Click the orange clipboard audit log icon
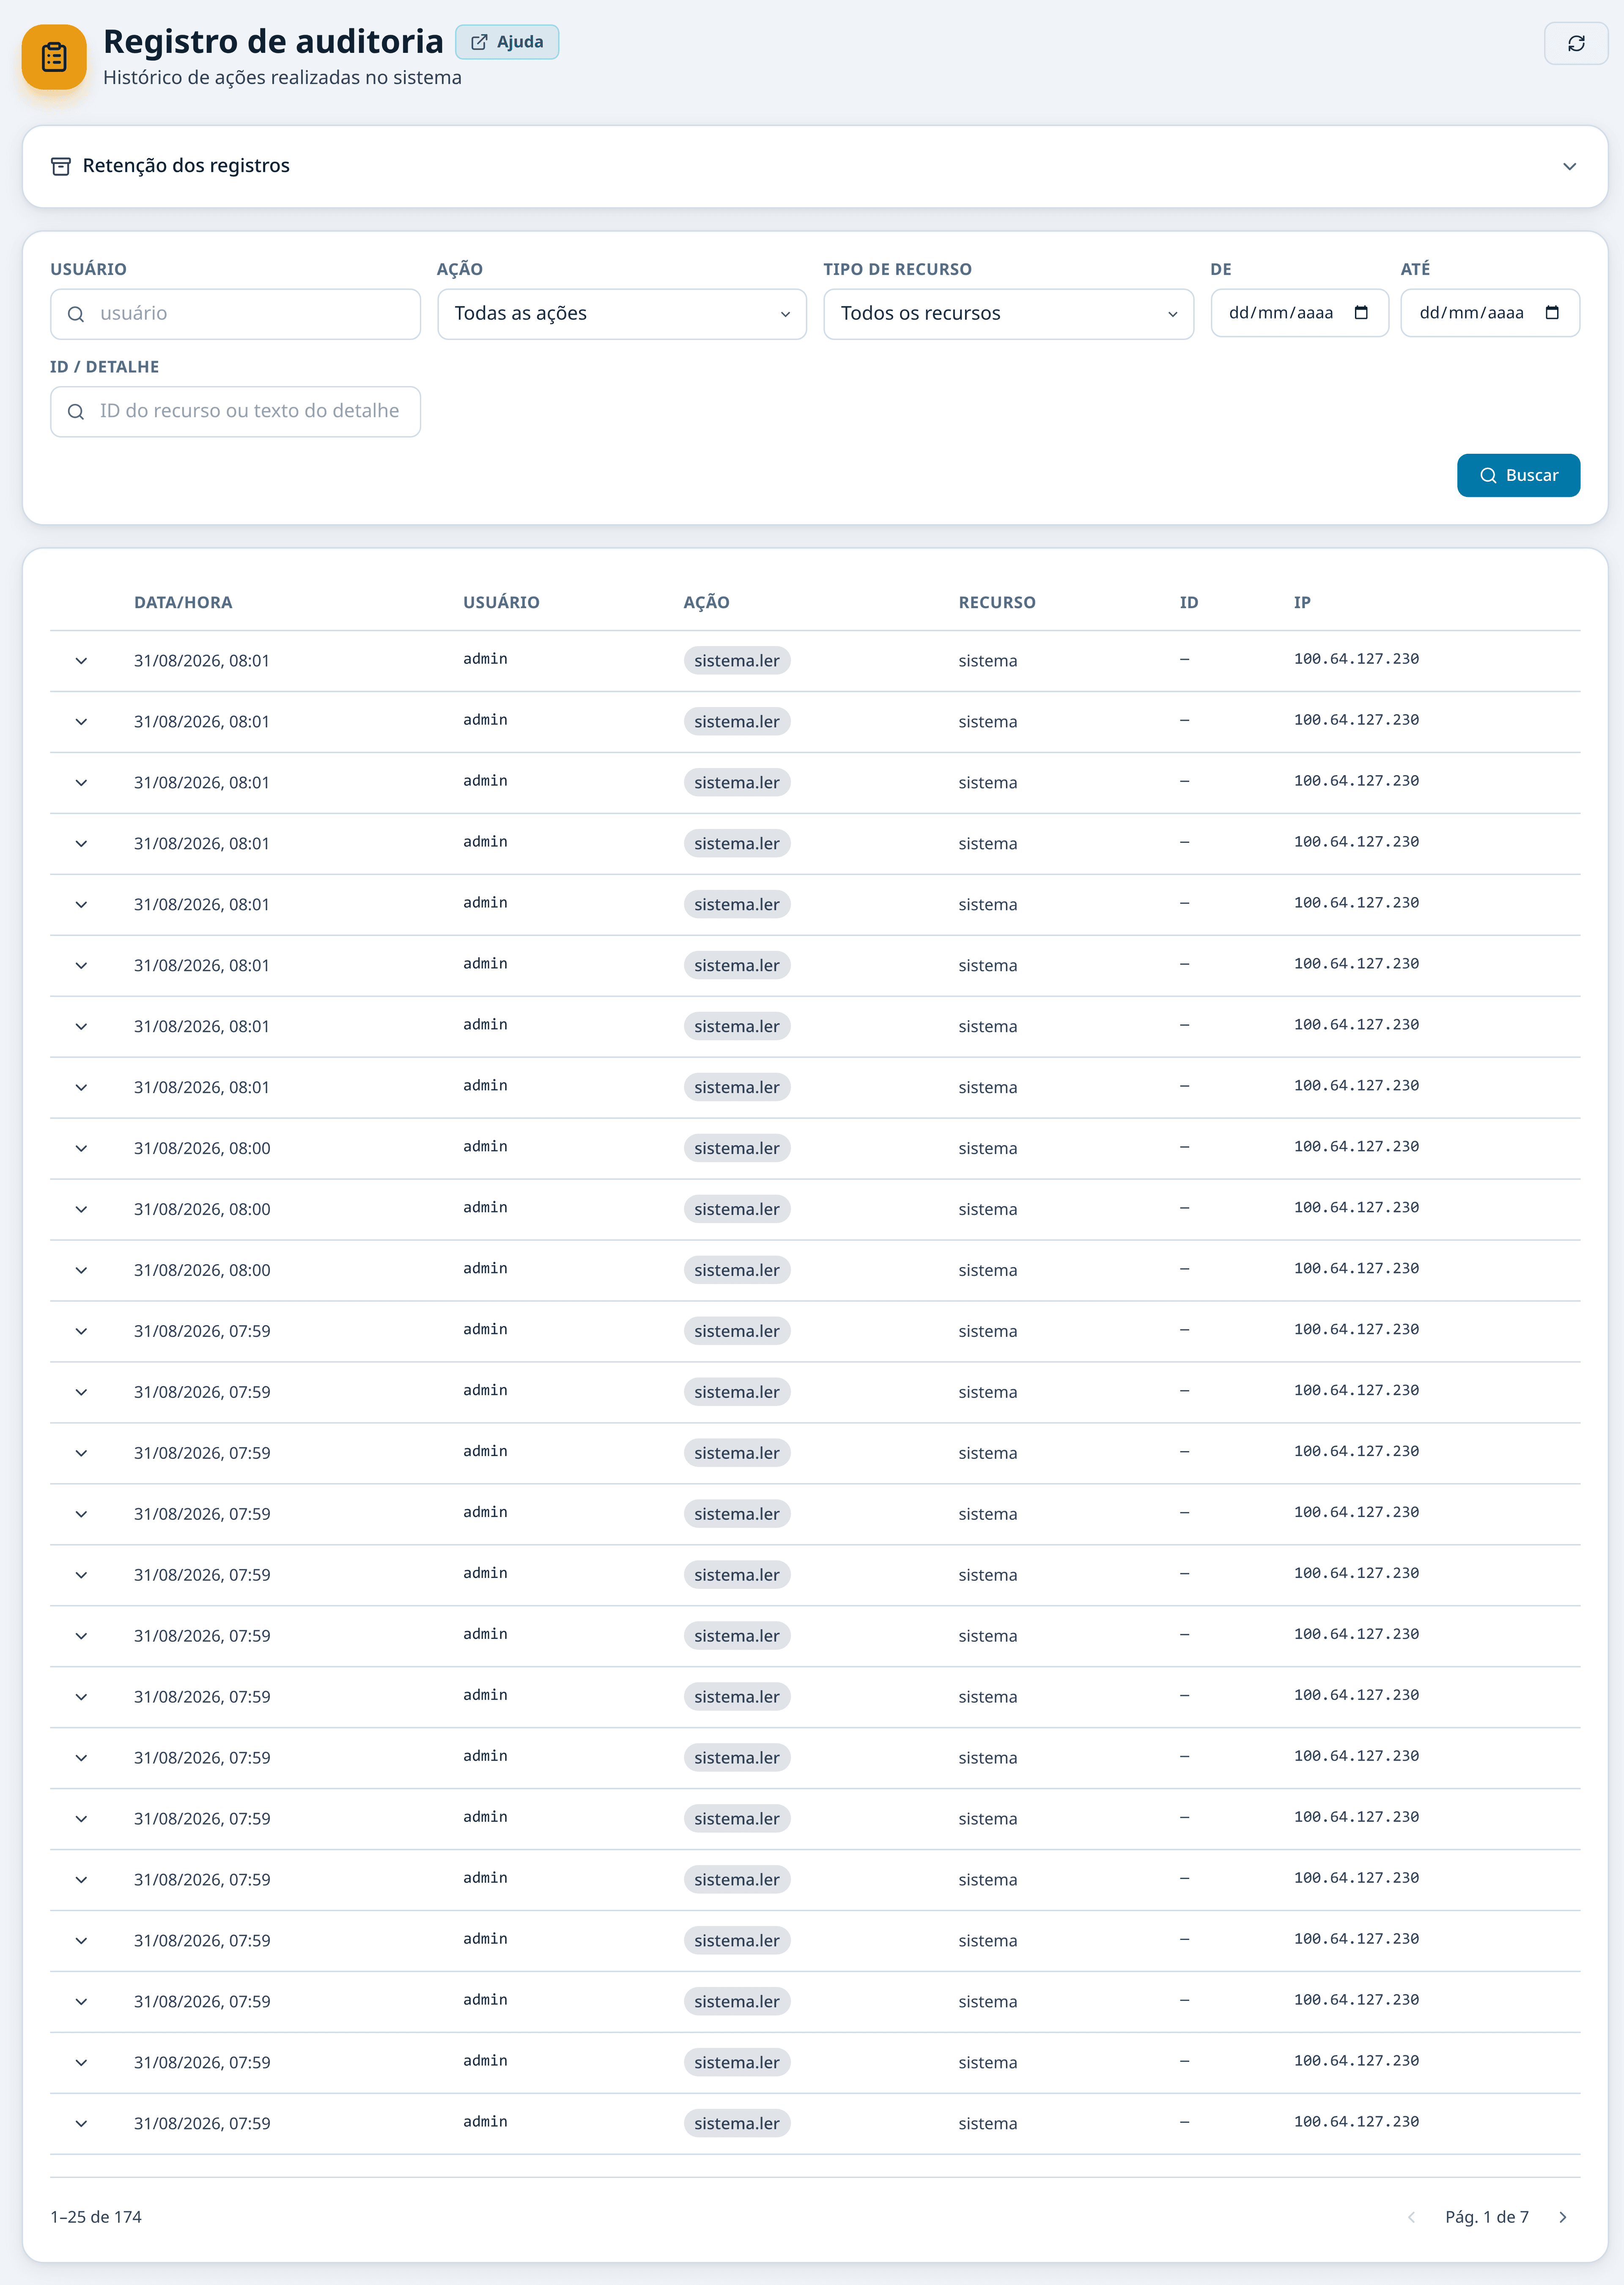Screen dimensions: 1624x2285 pos(54,57)
